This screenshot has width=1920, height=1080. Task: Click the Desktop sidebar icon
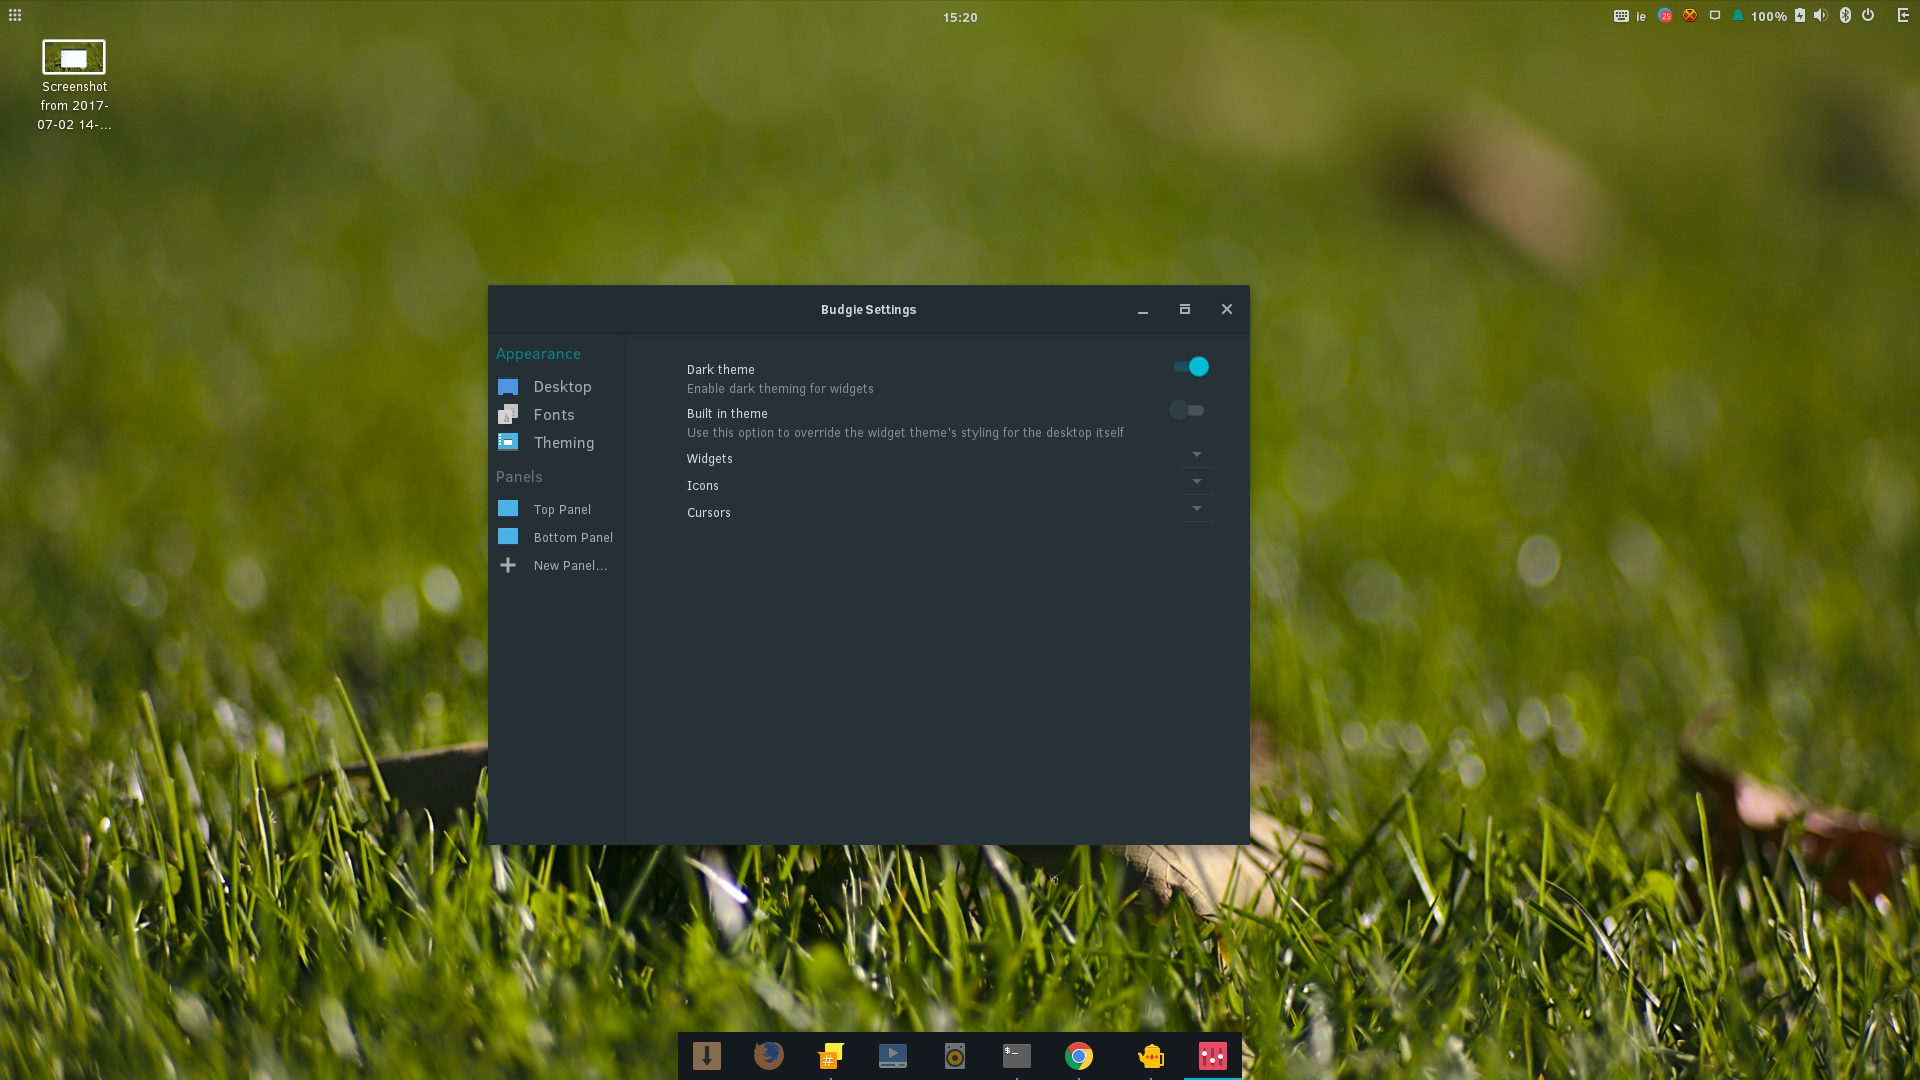508,387
